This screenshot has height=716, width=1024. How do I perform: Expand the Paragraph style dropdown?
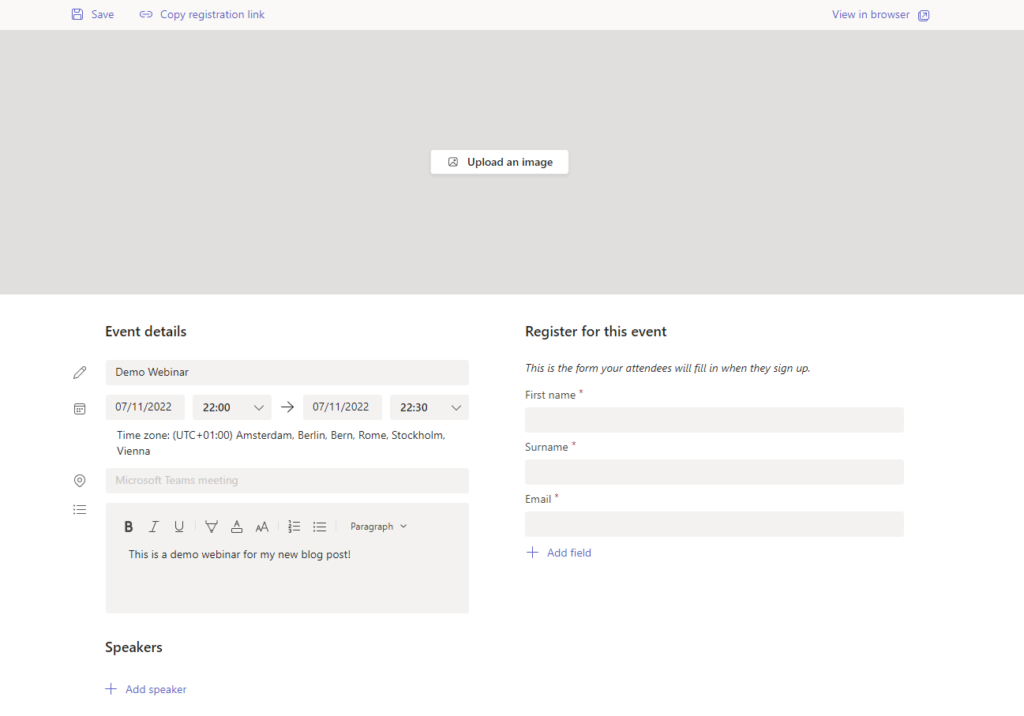[378, 527]
